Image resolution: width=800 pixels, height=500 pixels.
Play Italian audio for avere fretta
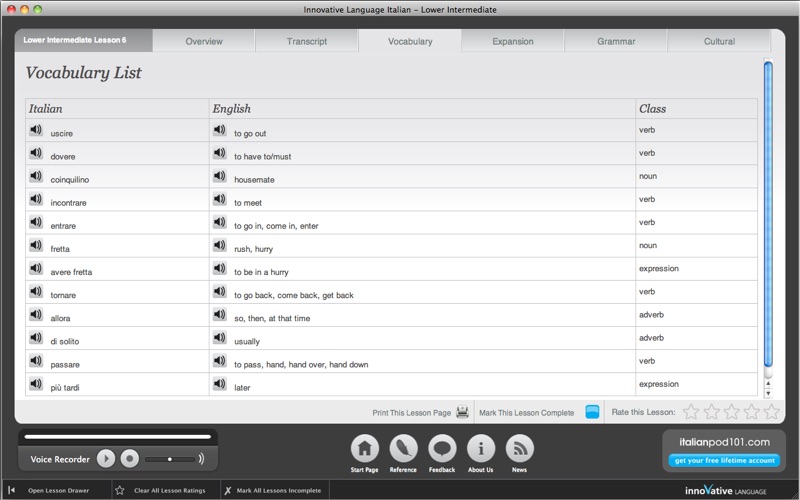click(36, 268)
